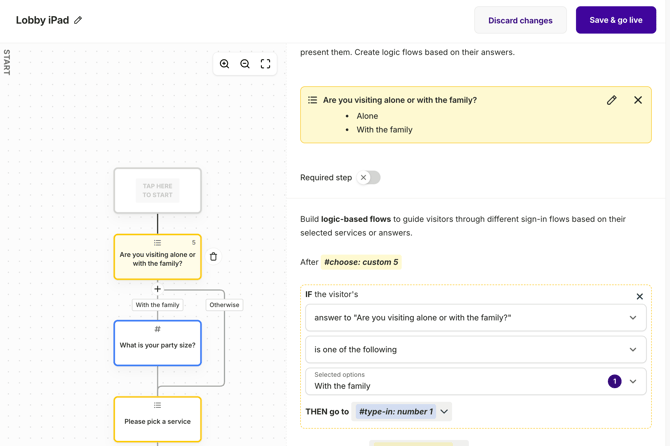Viewport: 670px width, 446px height.
Task: Open the answer to question dropdown
Action: tap(476, 318)
